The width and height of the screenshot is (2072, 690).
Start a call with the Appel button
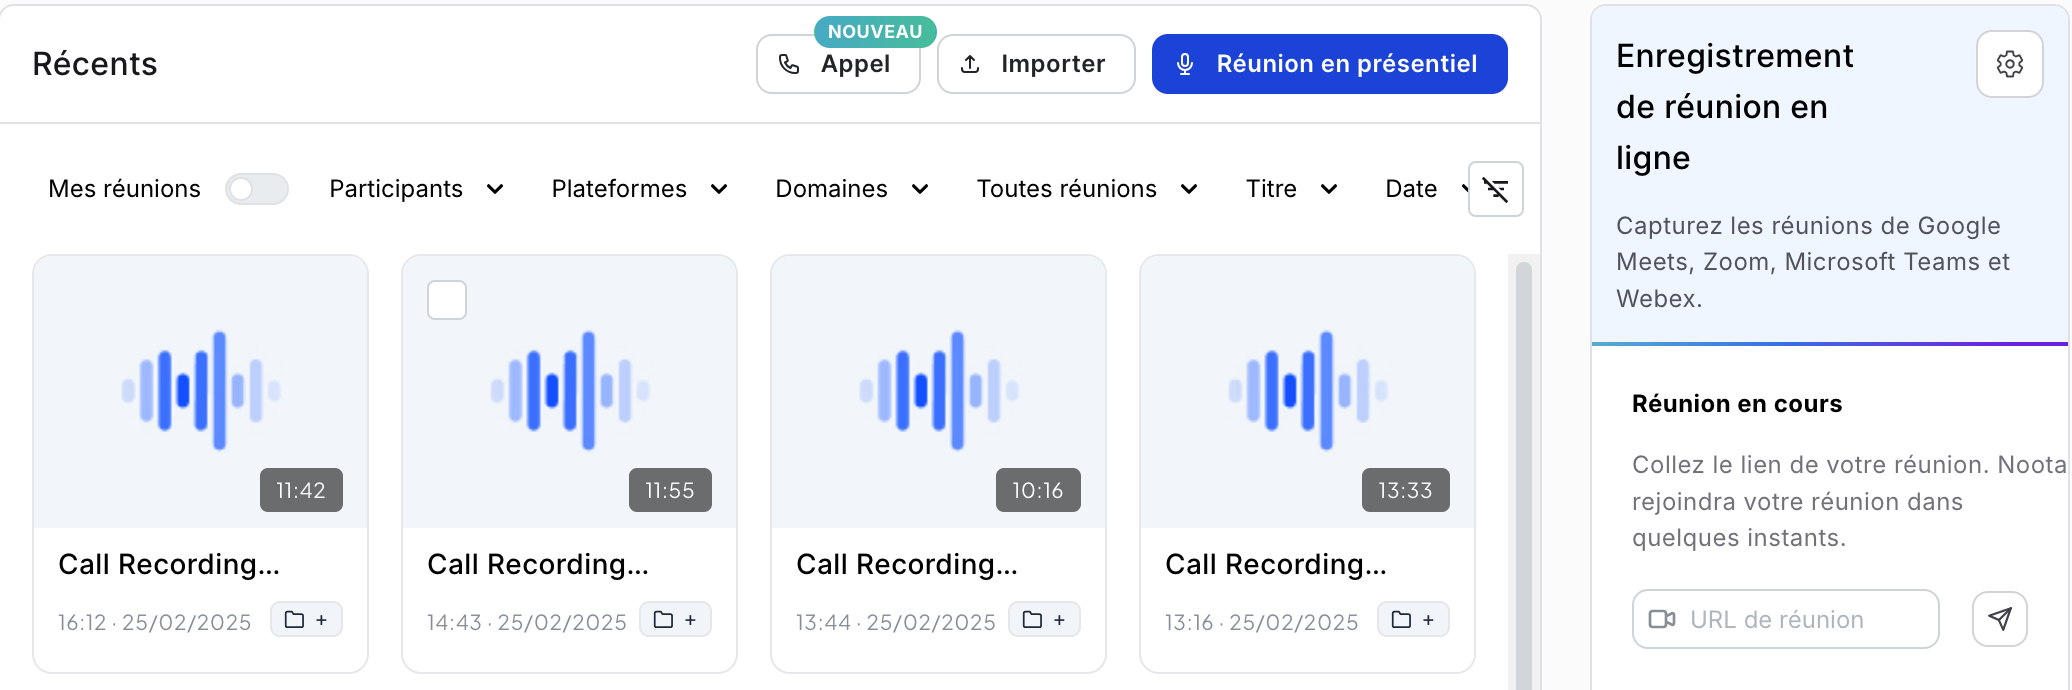tap(837, 64)
